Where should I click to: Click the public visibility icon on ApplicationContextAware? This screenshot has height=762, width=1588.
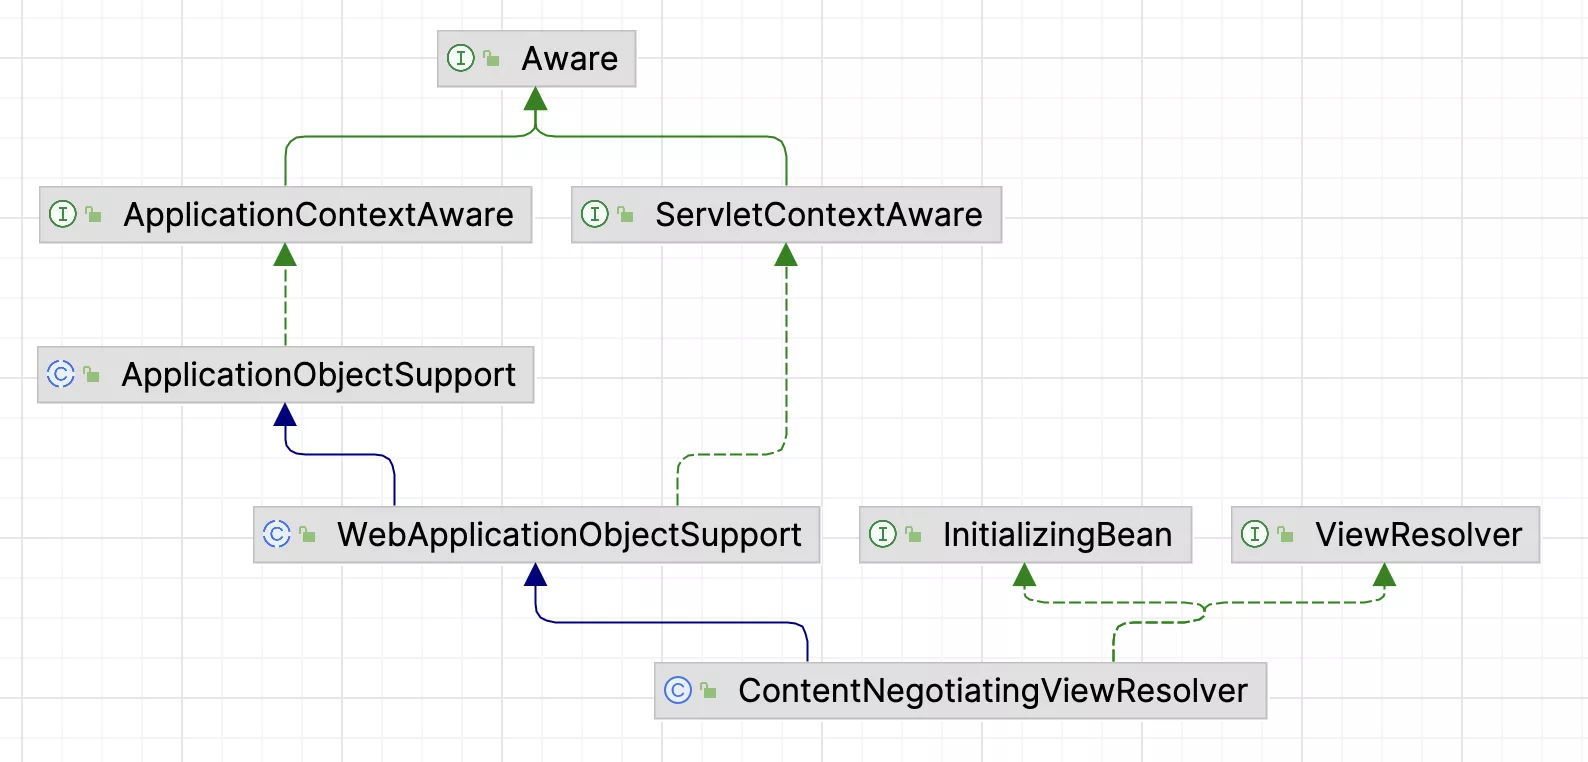(x=93, y=214)
